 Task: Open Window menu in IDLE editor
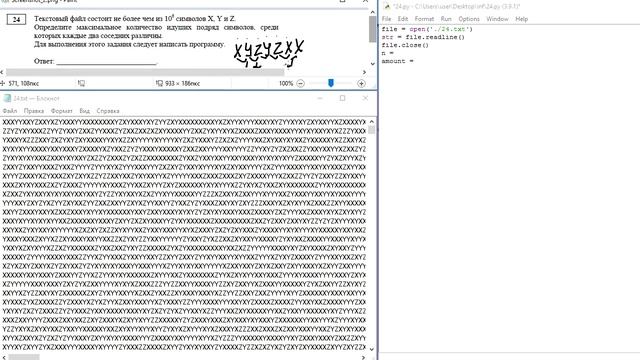497,19
